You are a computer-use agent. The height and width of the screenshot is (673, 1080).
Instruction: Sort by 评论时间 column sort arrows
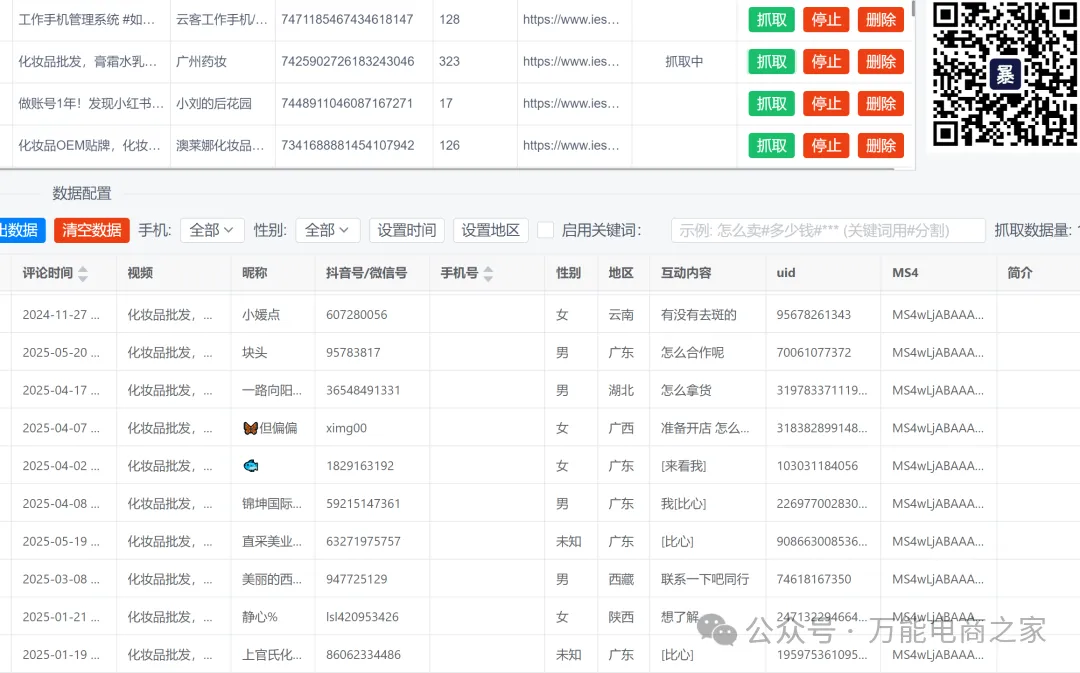[x=83, y=273]
